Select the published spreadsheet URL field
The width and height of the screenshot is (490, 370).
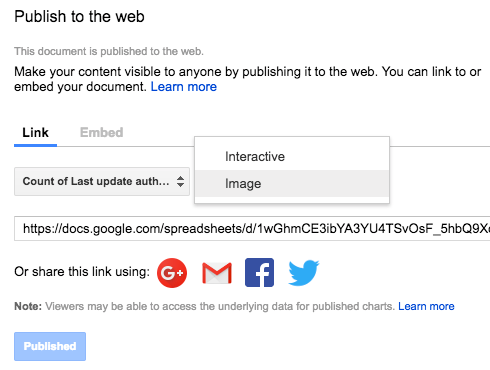[x=252, y=228]
